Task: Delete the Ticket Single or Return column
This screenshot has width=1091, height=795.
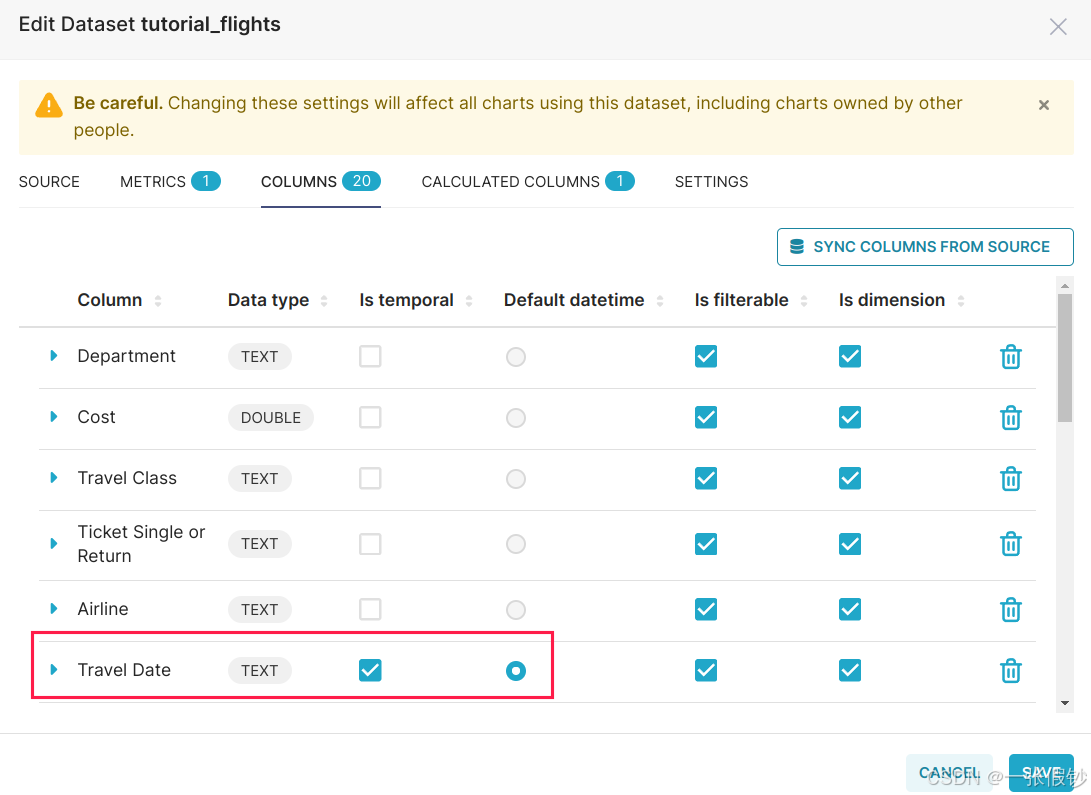Action: (1011, 544)
